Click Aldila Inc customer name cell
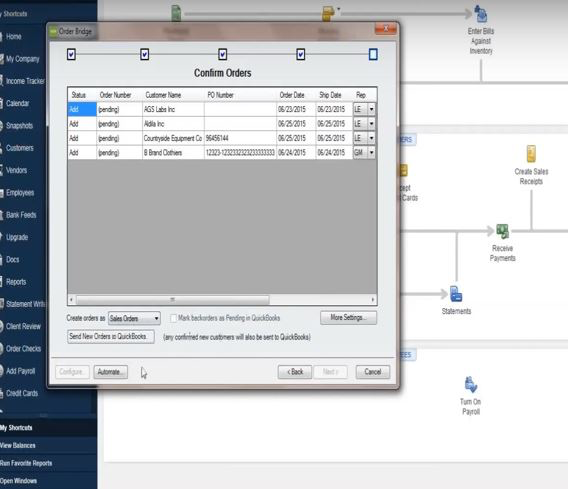The height and width of the screenshot is (489, 568). (x=173, y=124)
